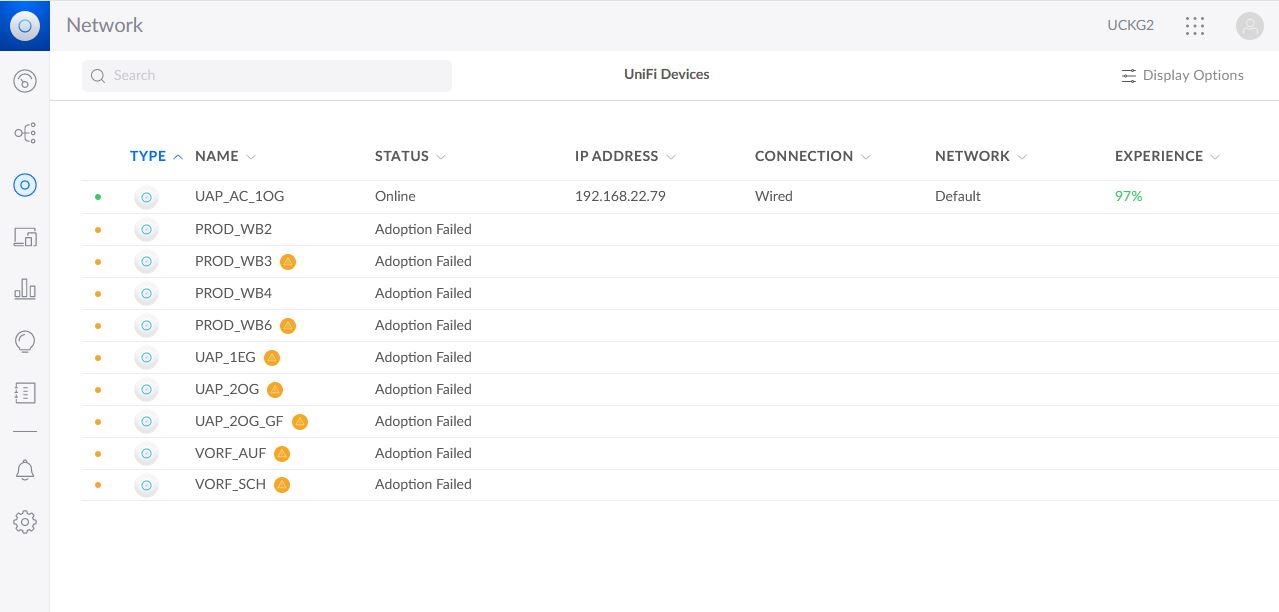Click the Network application title
The width and height of the screenshot is (1279, 612).
(x=105, y=26)
